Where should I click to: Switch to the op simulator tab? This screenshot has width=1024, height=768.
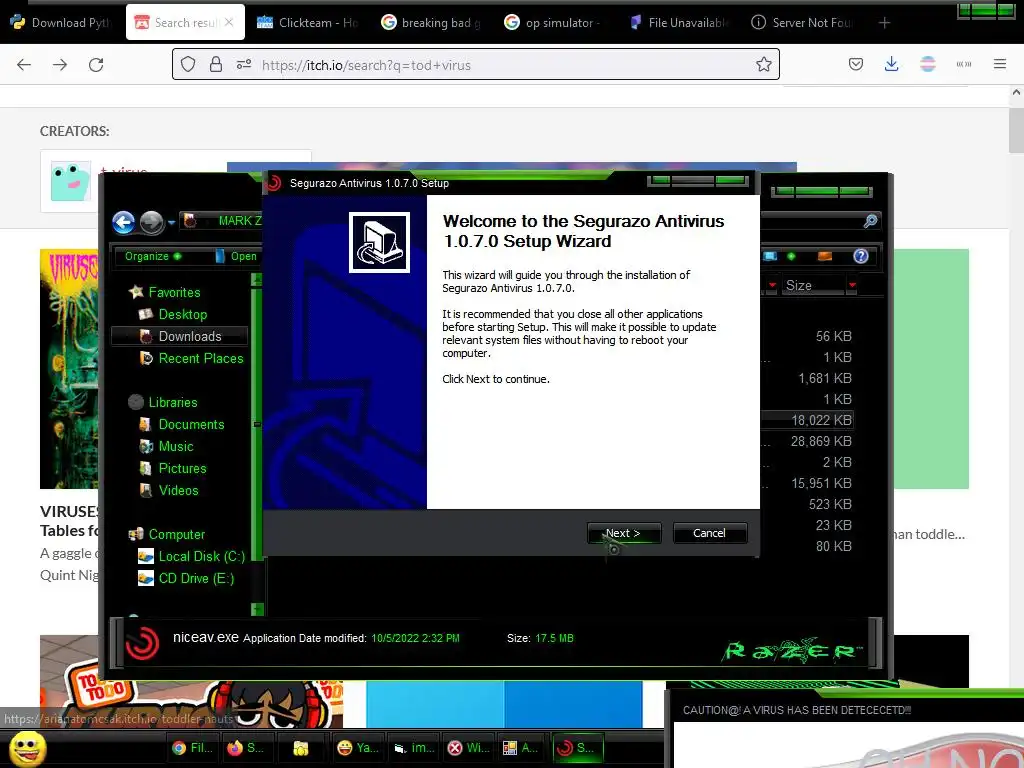tap(554, 22)
